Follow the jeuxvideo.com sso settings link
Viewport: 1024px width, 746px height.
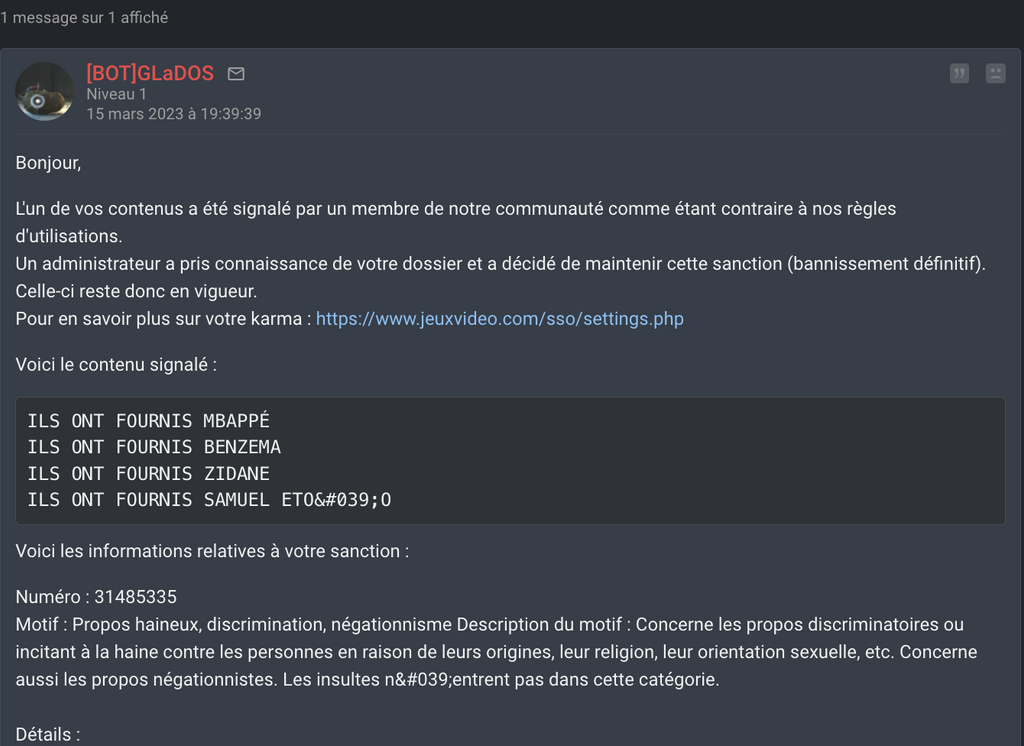click(x=500, y=319)
